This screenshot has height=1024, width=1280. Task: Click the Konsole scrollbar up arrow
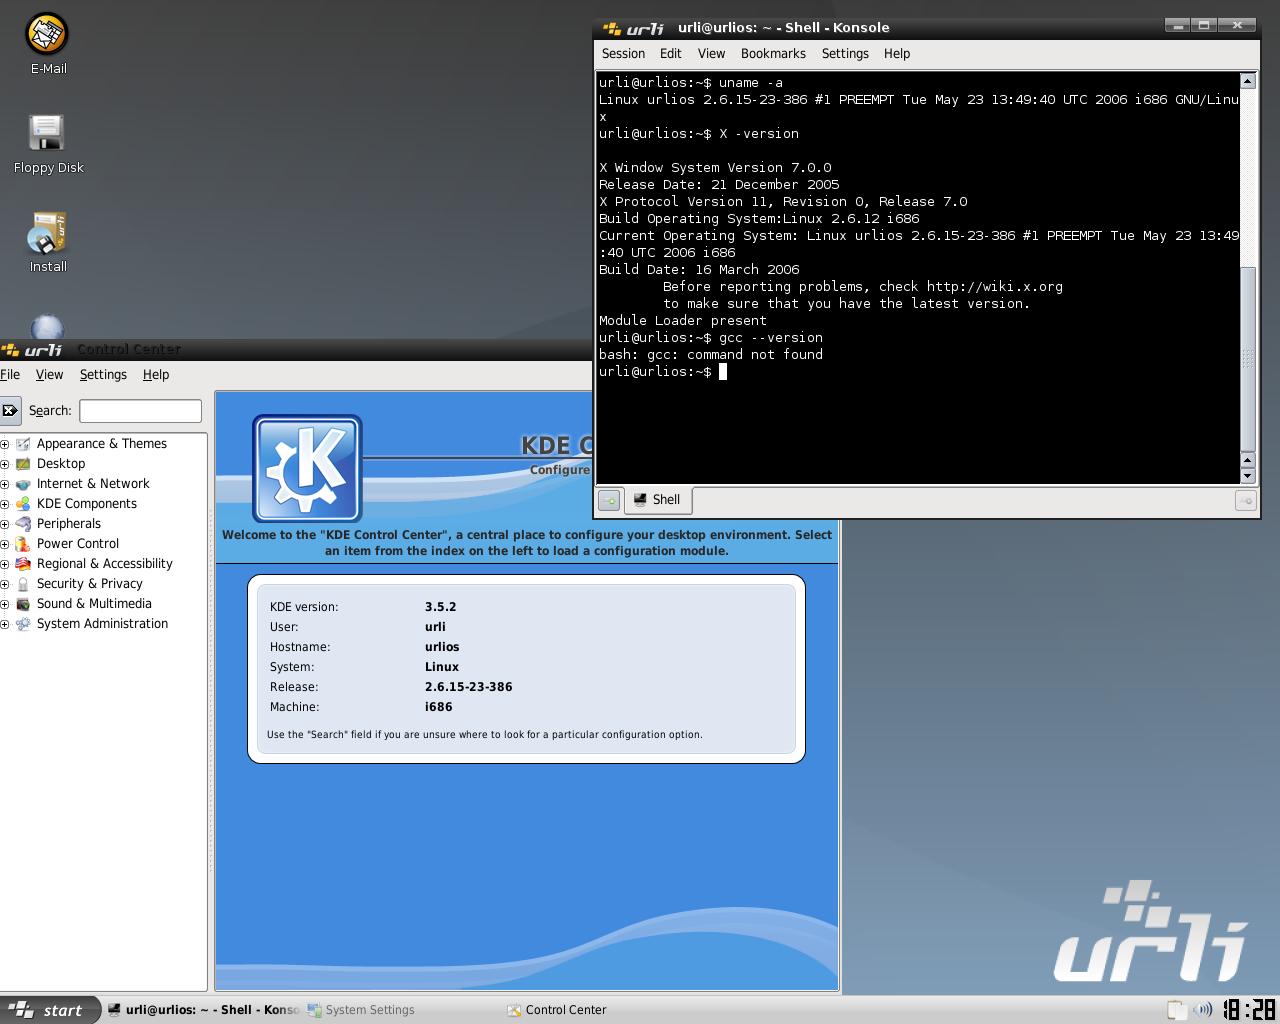pos(1247,80)
